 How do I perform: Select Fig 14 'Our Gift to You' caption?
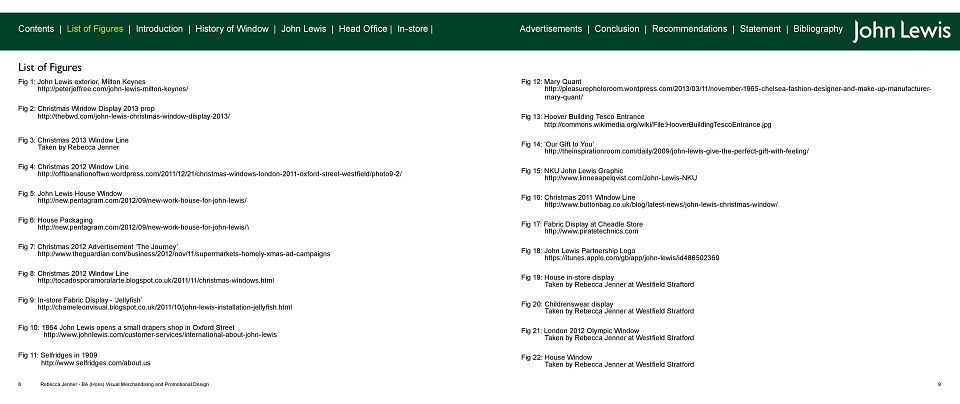tap(558, 144)
